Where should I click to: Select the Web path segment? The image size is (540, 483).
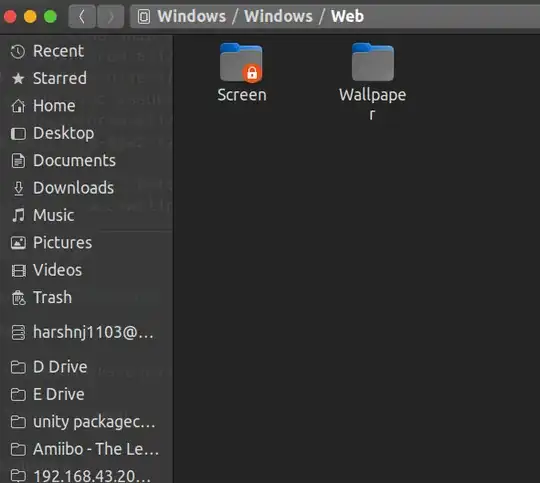347,17
